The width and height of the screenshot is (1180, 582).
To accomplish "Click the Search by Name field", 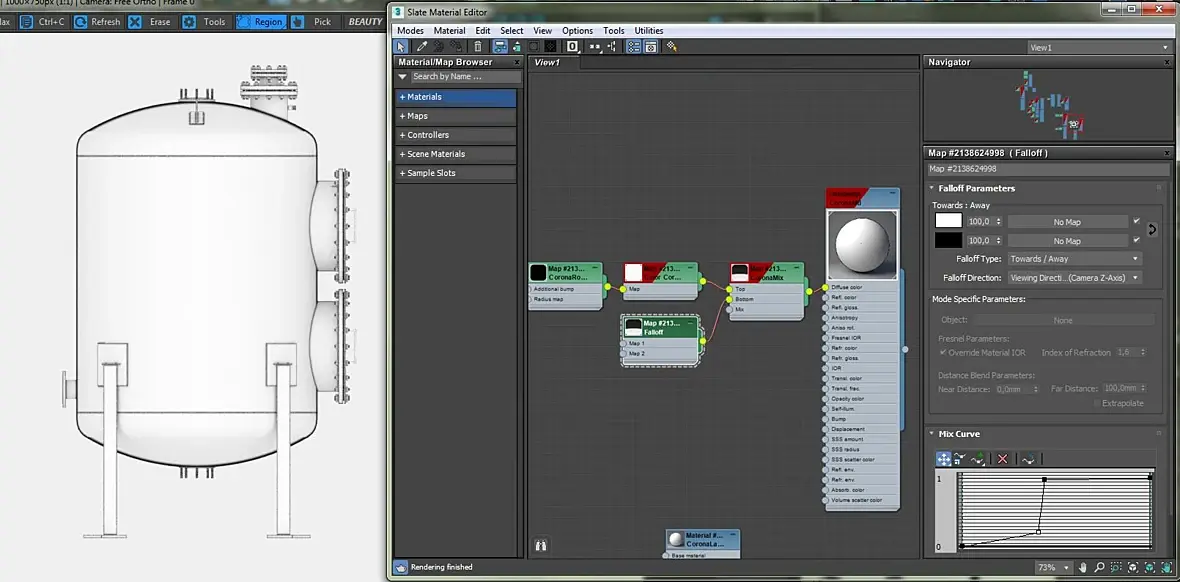I will (465, 76).
